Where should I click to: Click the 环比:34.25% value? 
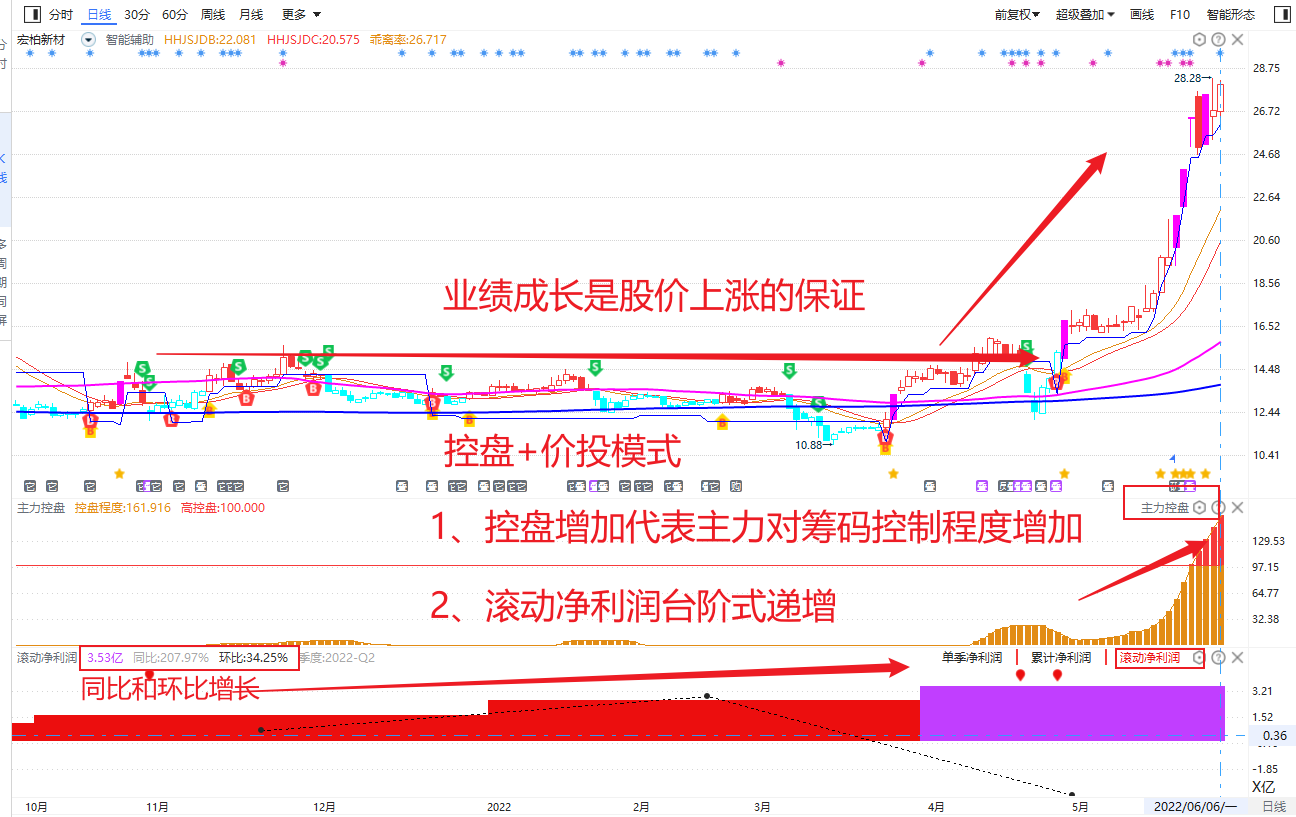(x=253, y=658)
